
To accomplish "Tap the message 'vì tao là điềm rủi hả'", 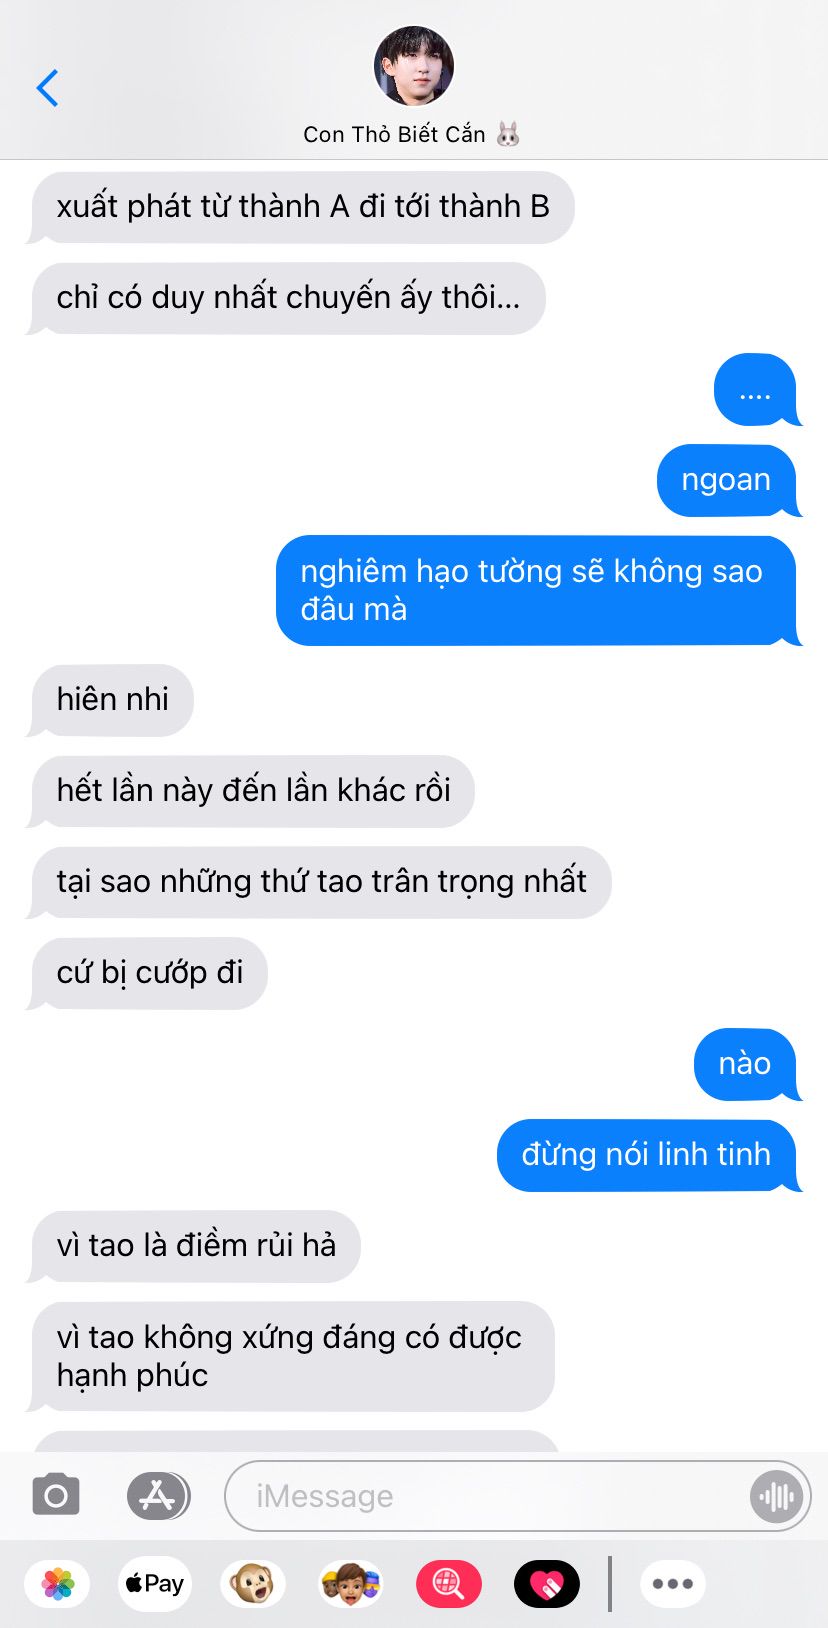I will (x=196, y=1246).
